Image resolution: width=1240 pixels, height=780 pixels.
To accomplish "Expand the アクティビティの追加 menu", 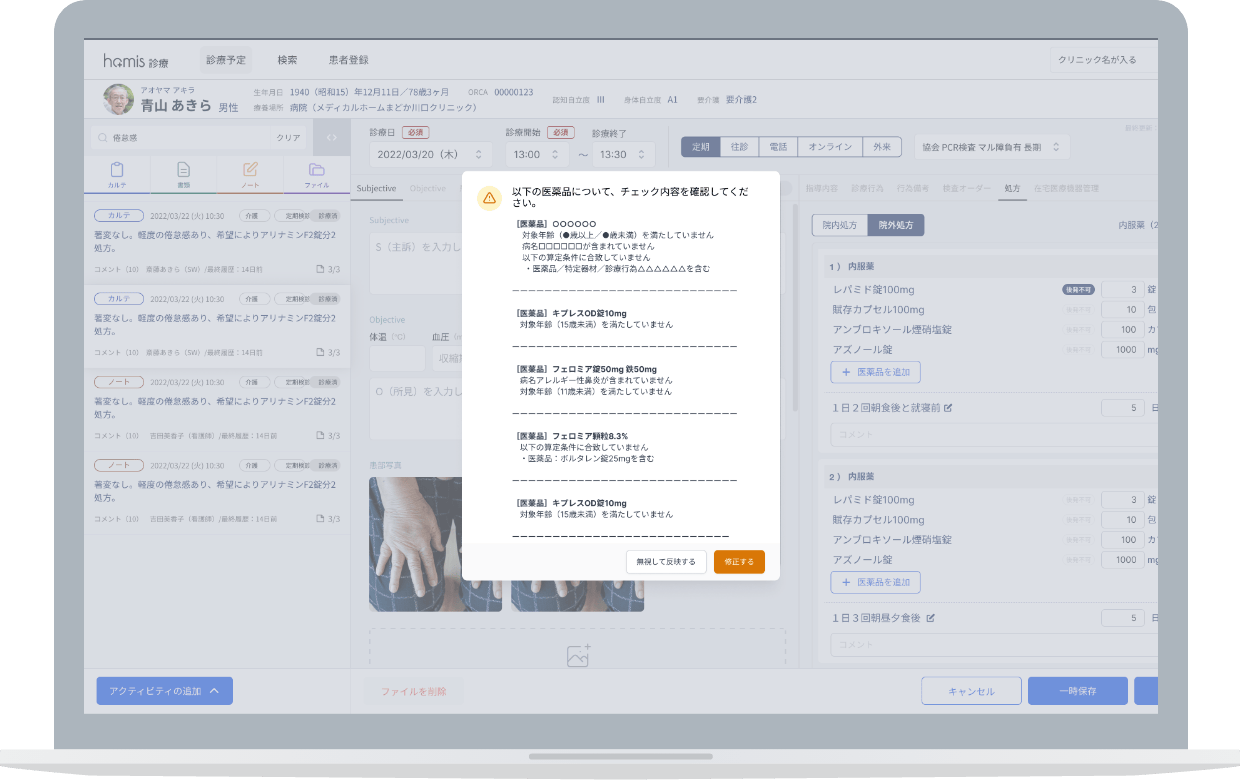I will tap(164, 691).
